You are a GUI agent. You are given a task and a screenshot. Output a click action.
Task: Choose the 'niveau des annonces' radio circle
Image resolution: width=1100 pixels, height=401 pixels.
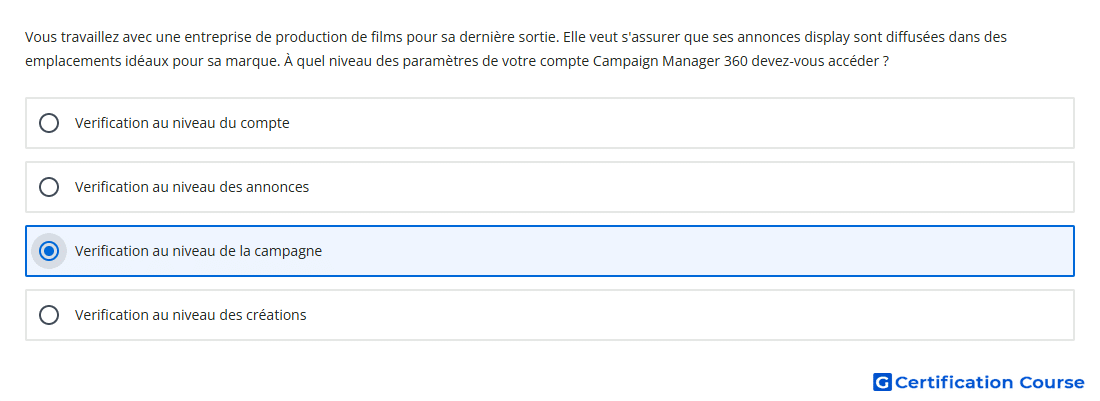[x=48, y=187]
